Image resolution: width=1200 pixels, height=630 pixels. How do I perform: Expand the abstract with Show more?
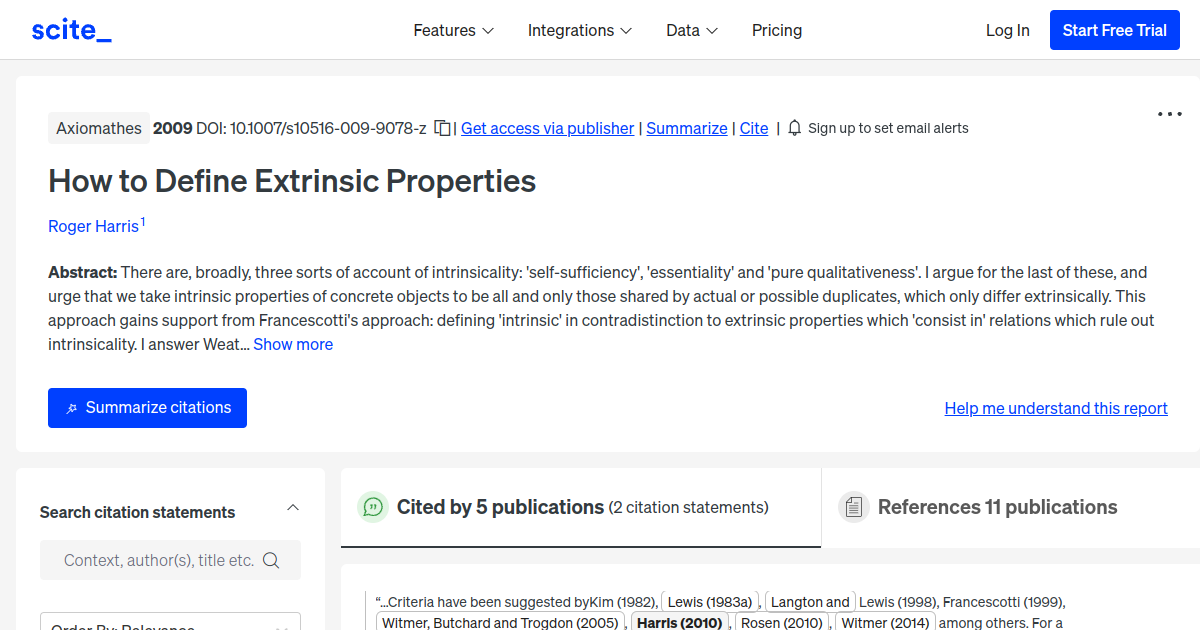293,344
